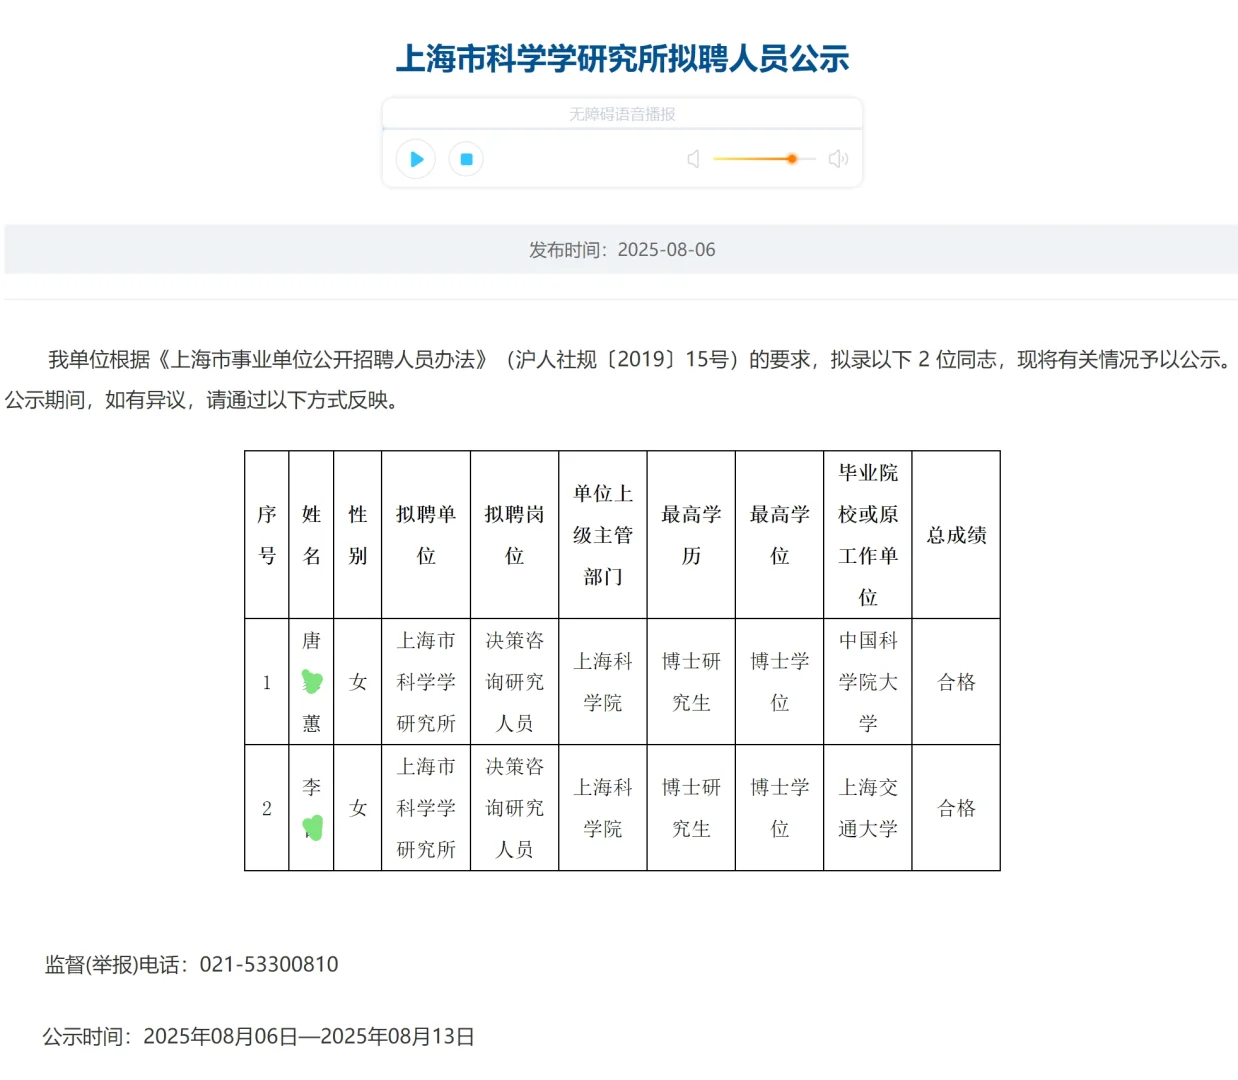This screenshot has height=1080, width=1238.
Task: Click gender 女 in row 2
Action: coord(358,808)
